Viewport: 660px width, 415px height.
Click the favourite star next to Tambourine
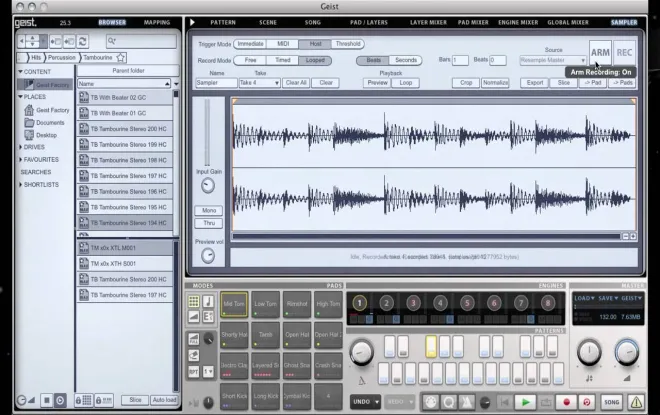click(x=121, y=57)
